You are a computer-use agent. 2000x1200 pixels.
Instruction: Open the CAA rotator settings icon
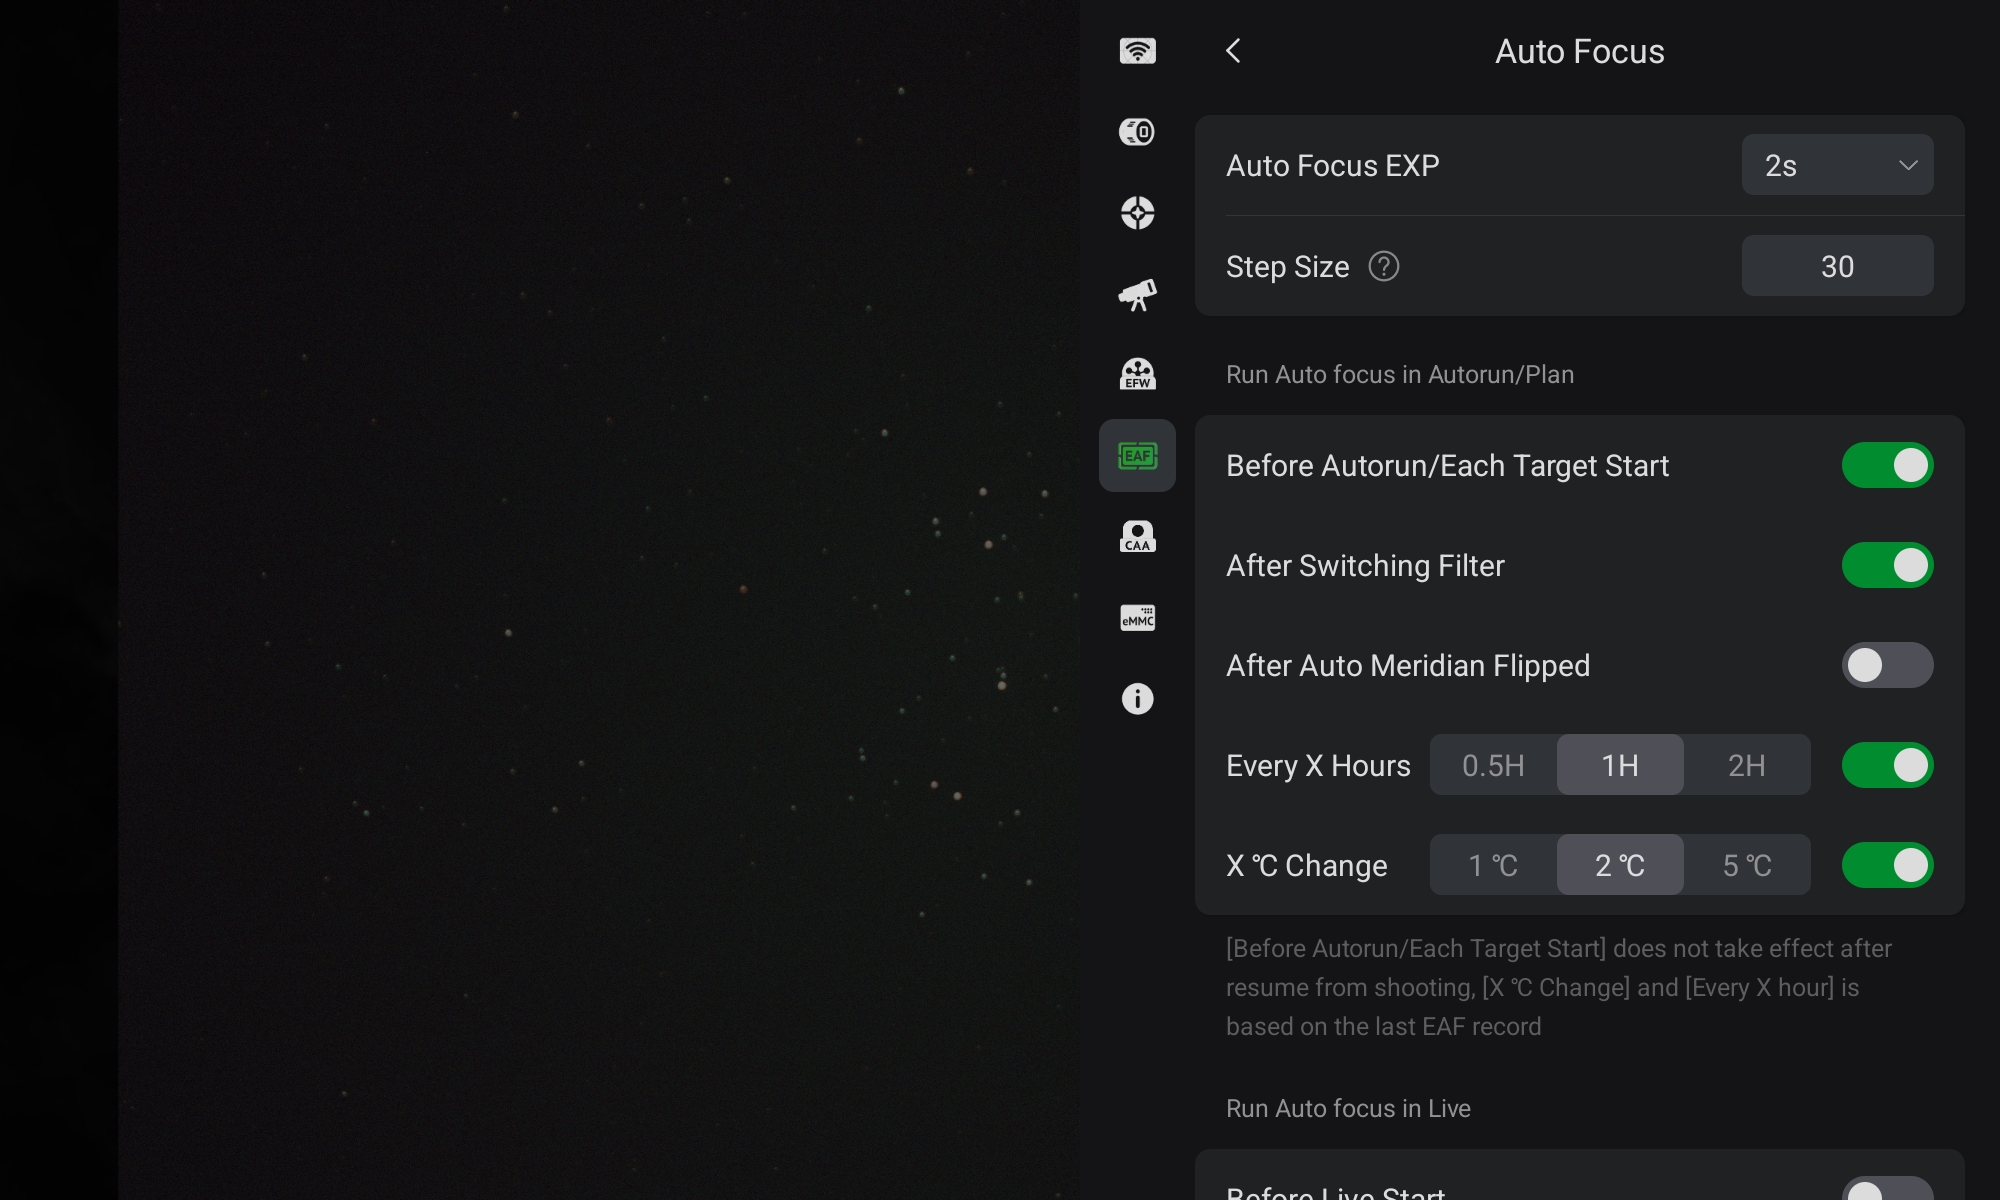coord(1137,536)
